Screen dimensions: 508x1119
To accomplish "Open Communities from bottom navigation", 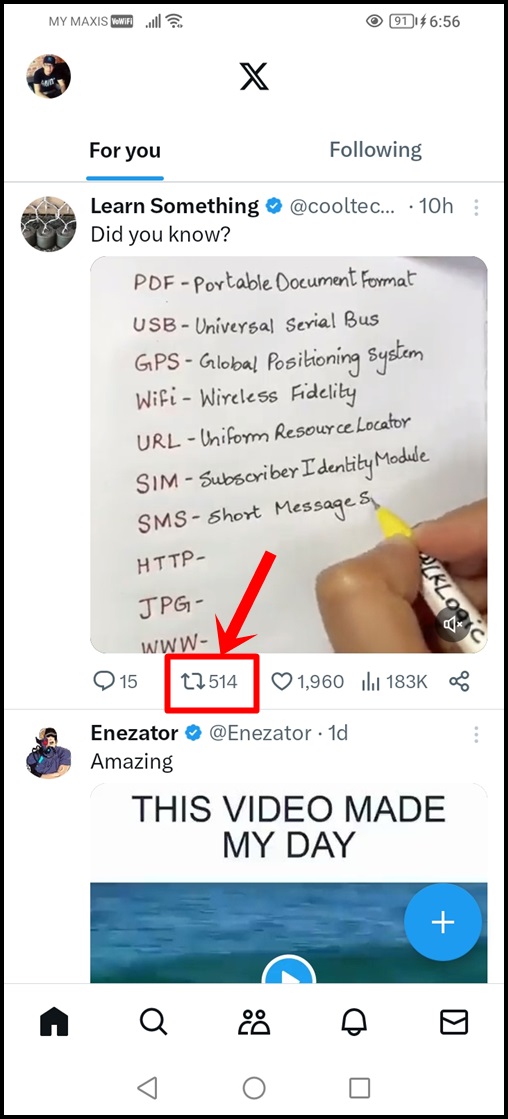I will pyautogui.click(x=254, y=1022).
